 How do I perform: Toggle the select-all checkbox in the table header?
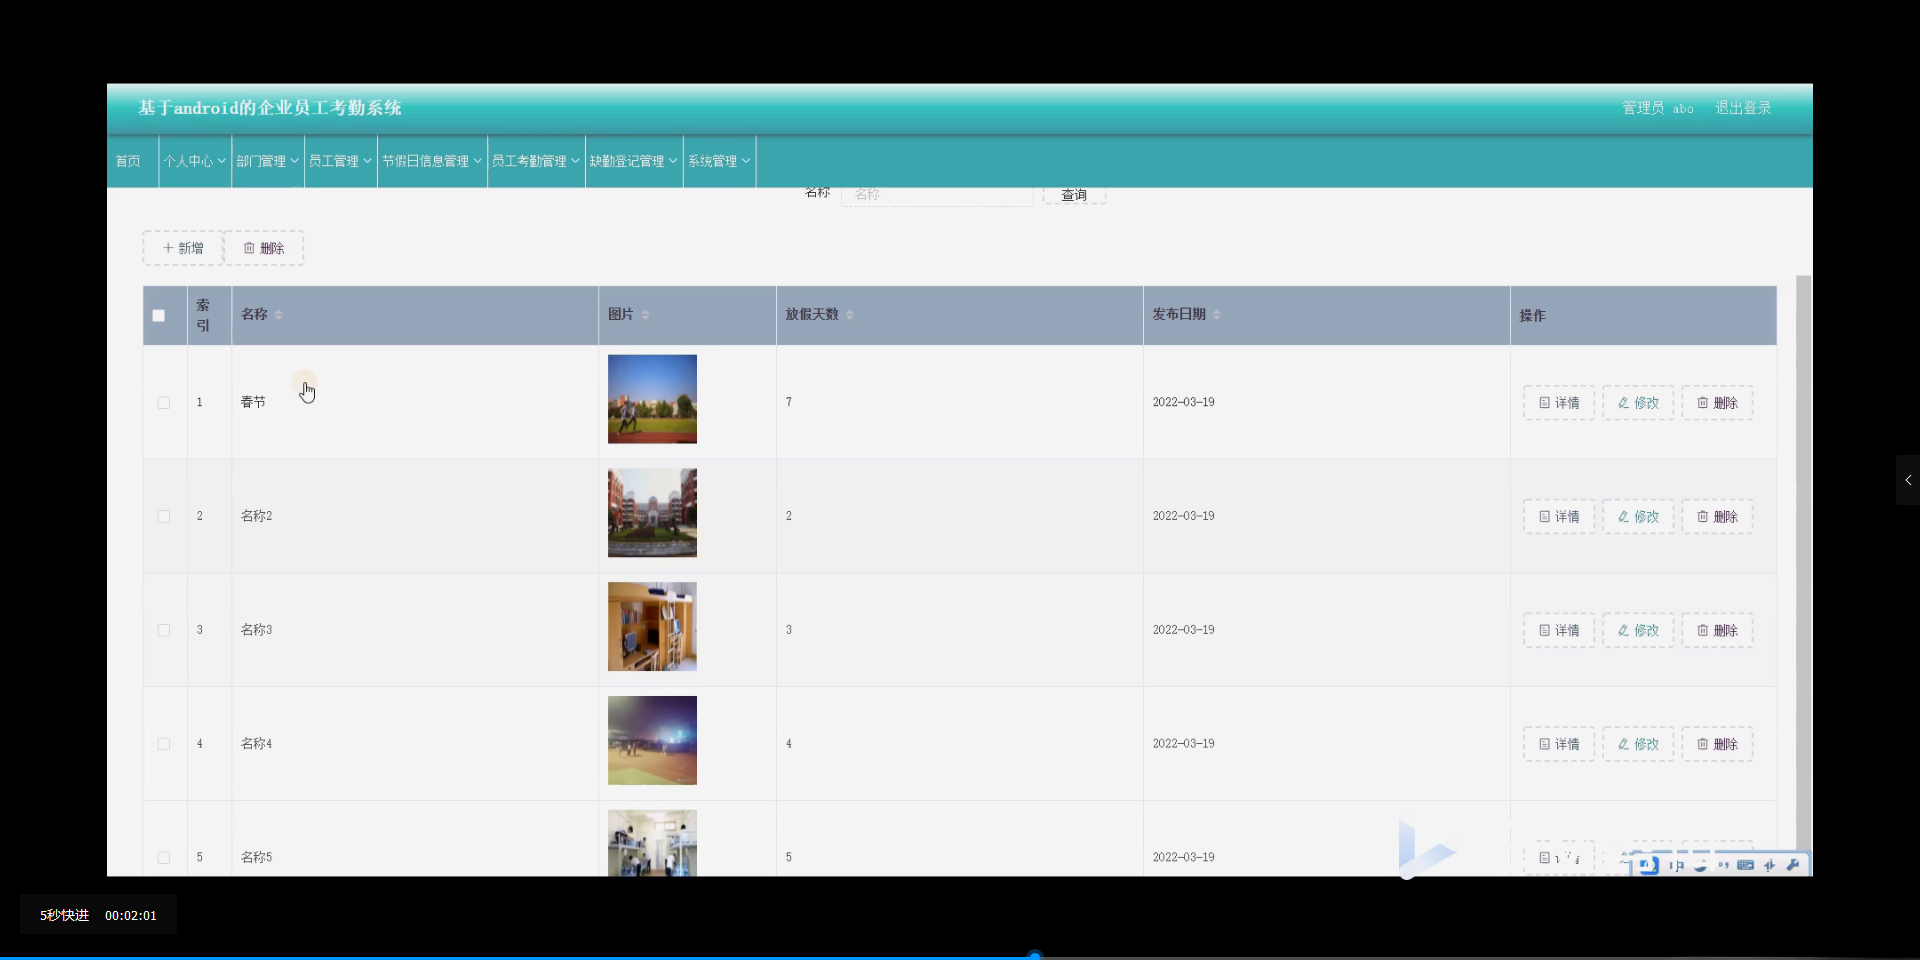tap(158, 315)
